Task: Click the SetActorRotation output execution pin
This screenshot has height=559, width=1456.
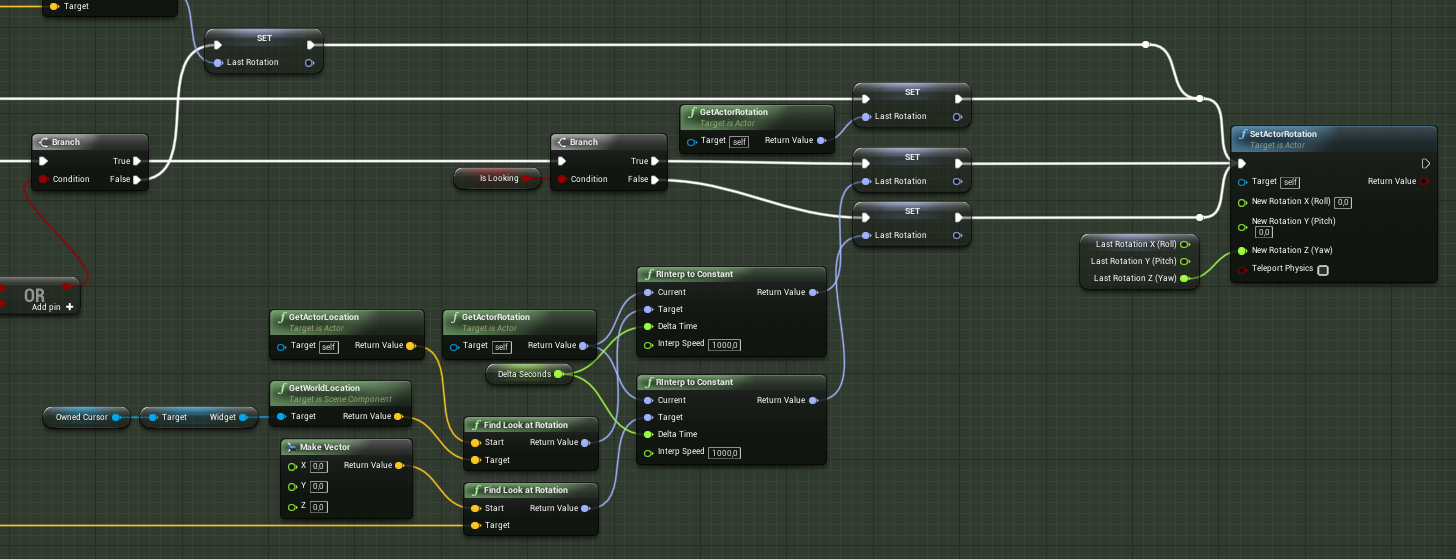Action: (1426, 163)
